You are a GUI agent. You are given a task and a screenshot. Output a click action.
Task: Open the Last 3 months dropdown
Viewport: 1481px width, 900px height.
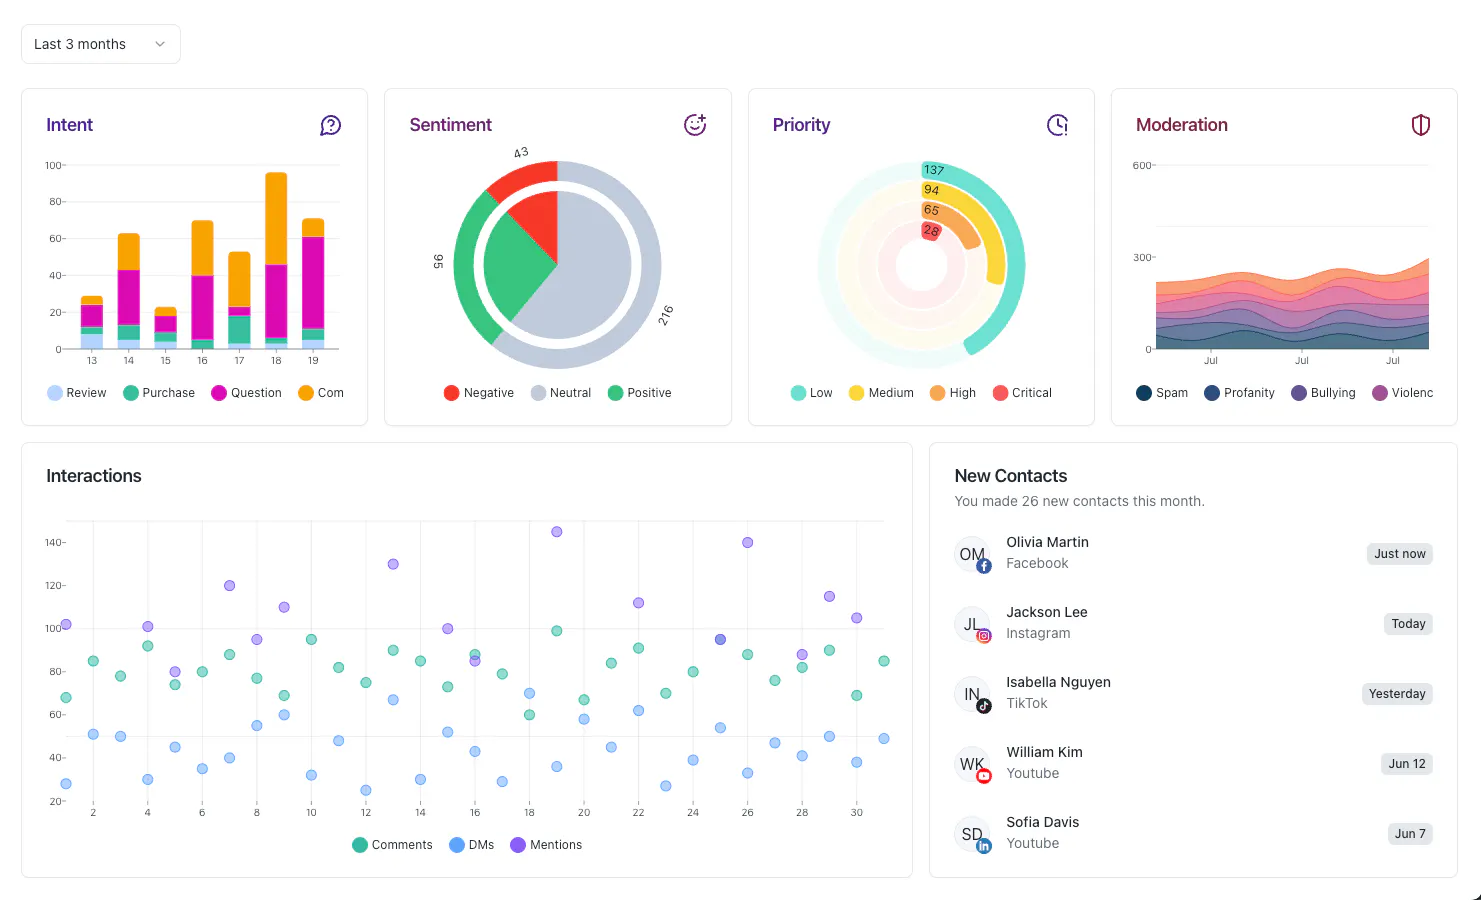tap(101, 44)
